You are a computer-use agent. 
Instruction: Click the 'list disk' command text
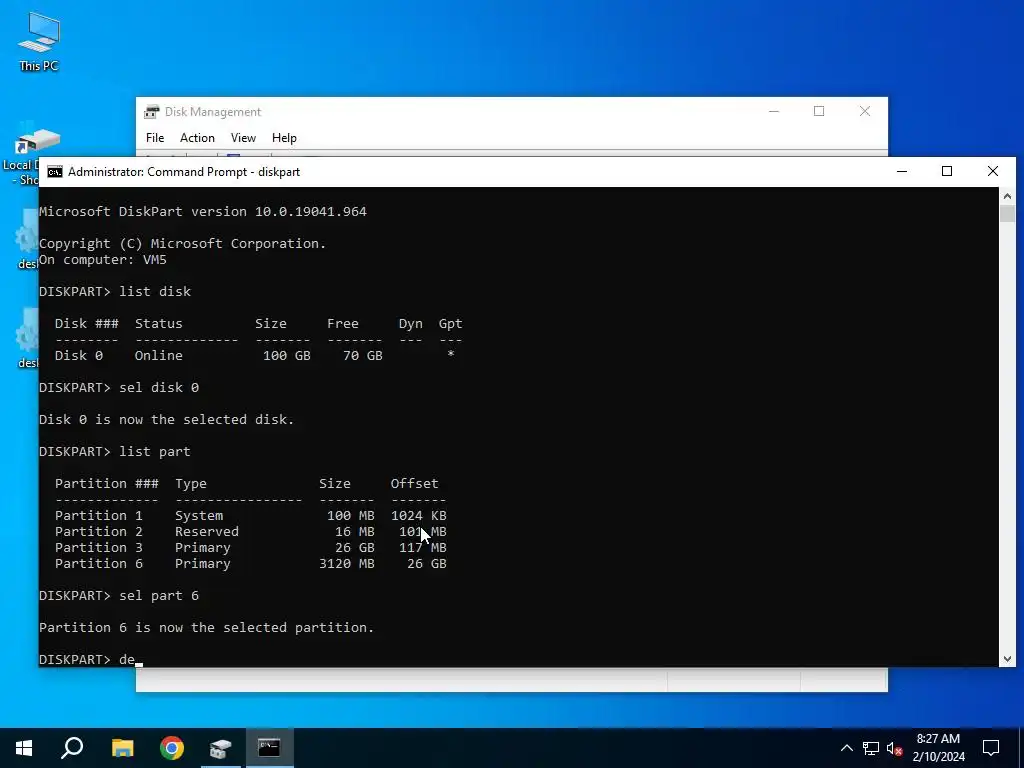tap(155, 291)
